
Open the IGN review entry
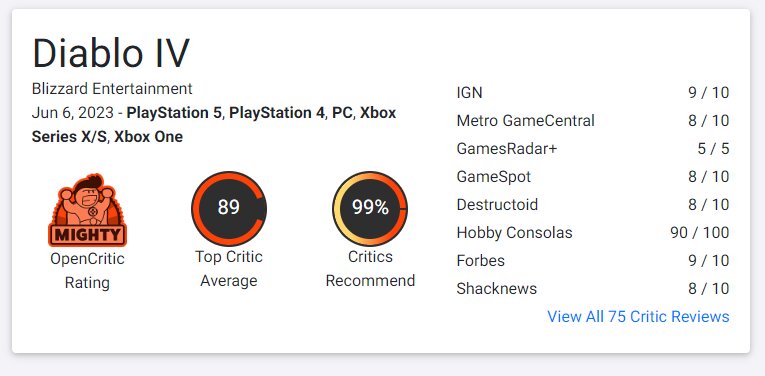(x=593, y=93)
